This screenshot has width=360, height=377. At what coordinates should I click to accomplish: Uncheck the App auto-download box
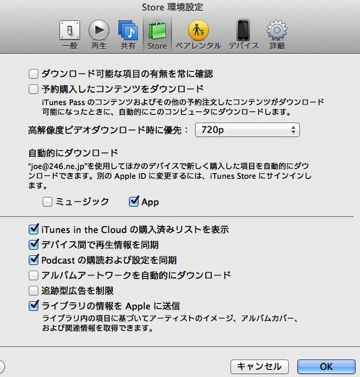(134, 201)
